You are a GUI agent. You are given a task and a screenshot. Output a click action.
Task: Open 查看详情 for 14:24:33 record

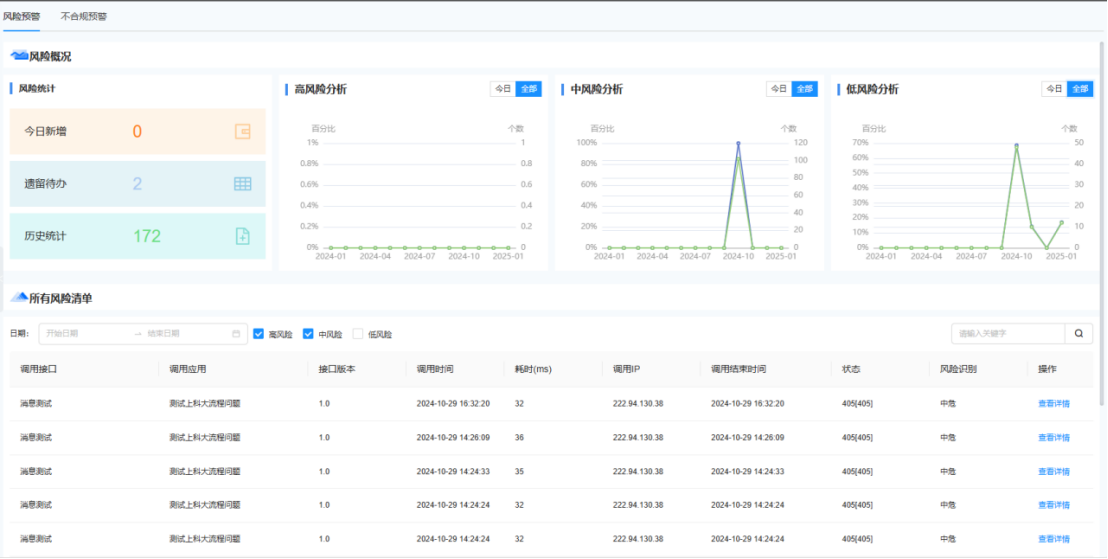(1054, 471)
